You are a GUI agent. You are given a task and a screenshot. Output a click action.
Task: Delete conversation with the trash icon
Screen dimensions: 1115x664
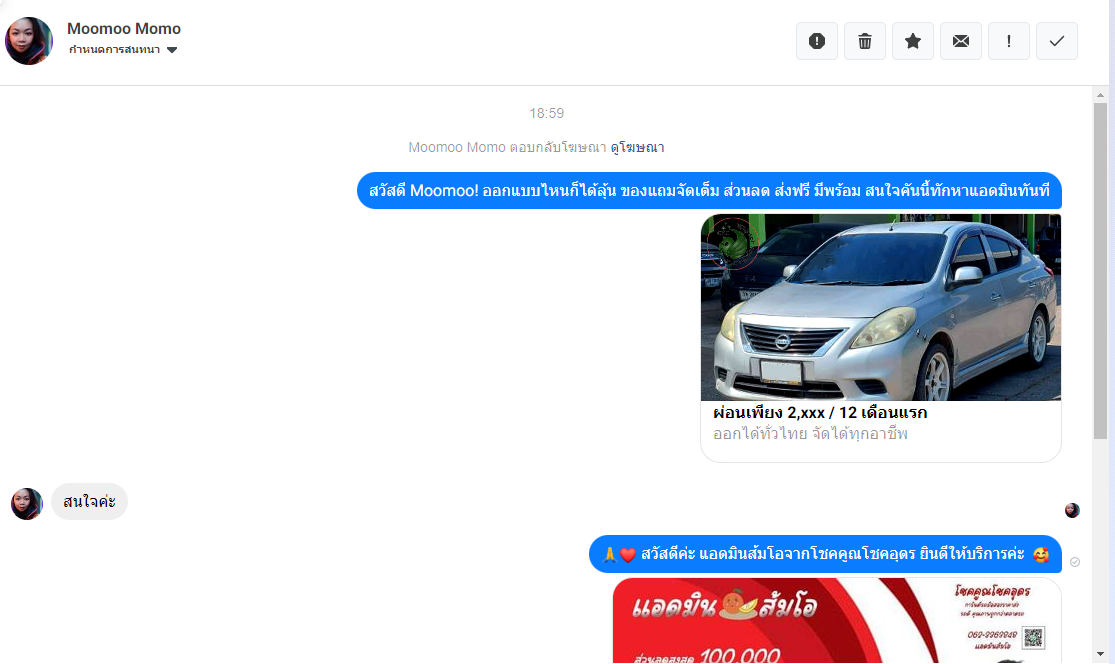click(x=865, y=41)
